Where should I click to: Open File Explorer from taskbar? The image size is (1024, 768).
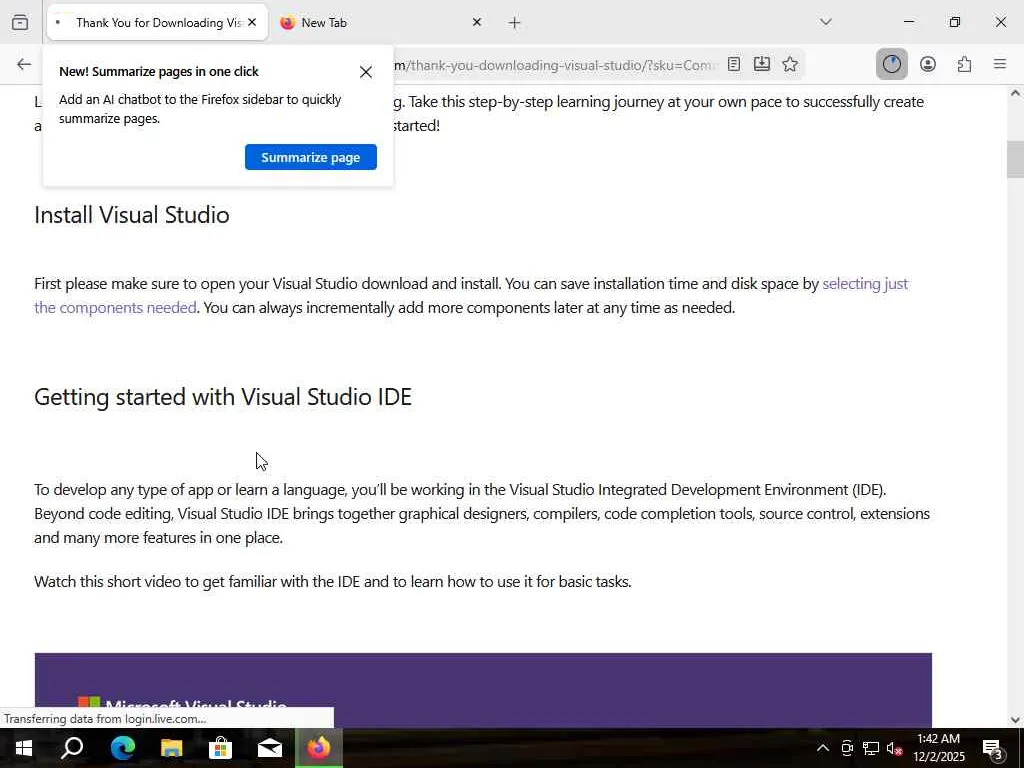click(x=172, y=748)
